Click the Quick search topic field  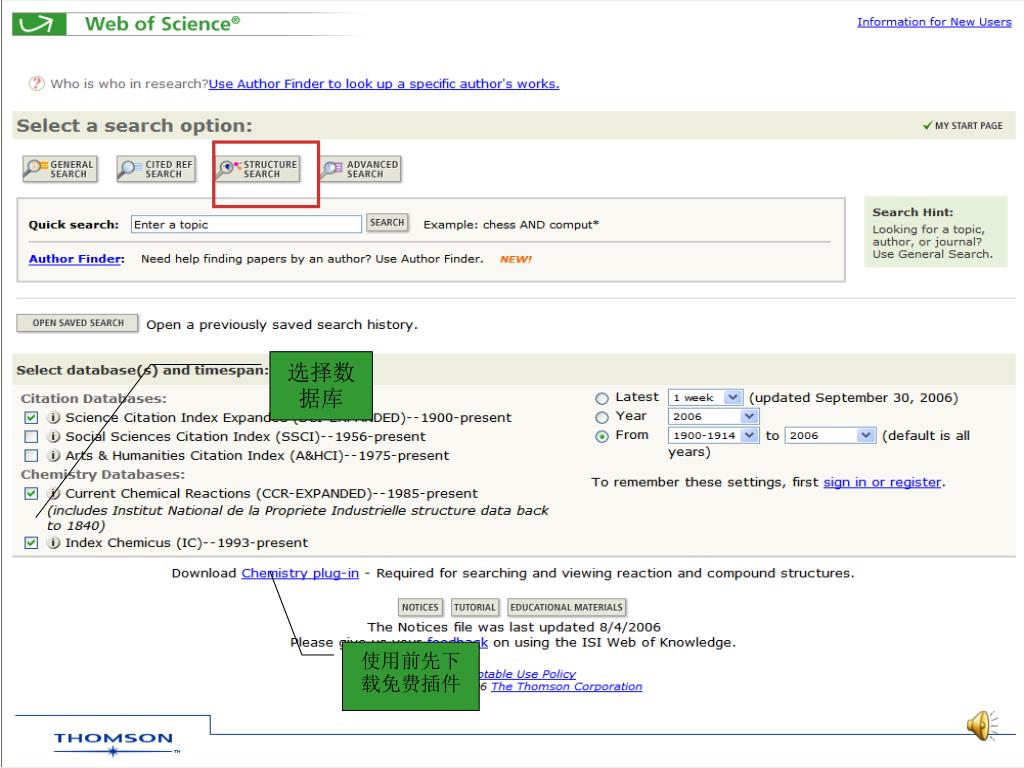[x=246, y=225]
